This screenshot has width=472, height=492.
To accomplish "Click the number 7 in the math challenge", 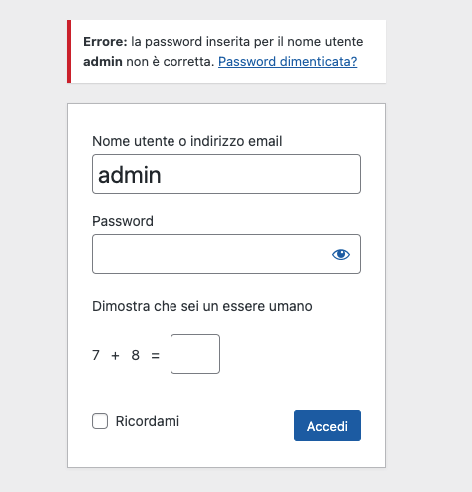I will tap(96, 355).
